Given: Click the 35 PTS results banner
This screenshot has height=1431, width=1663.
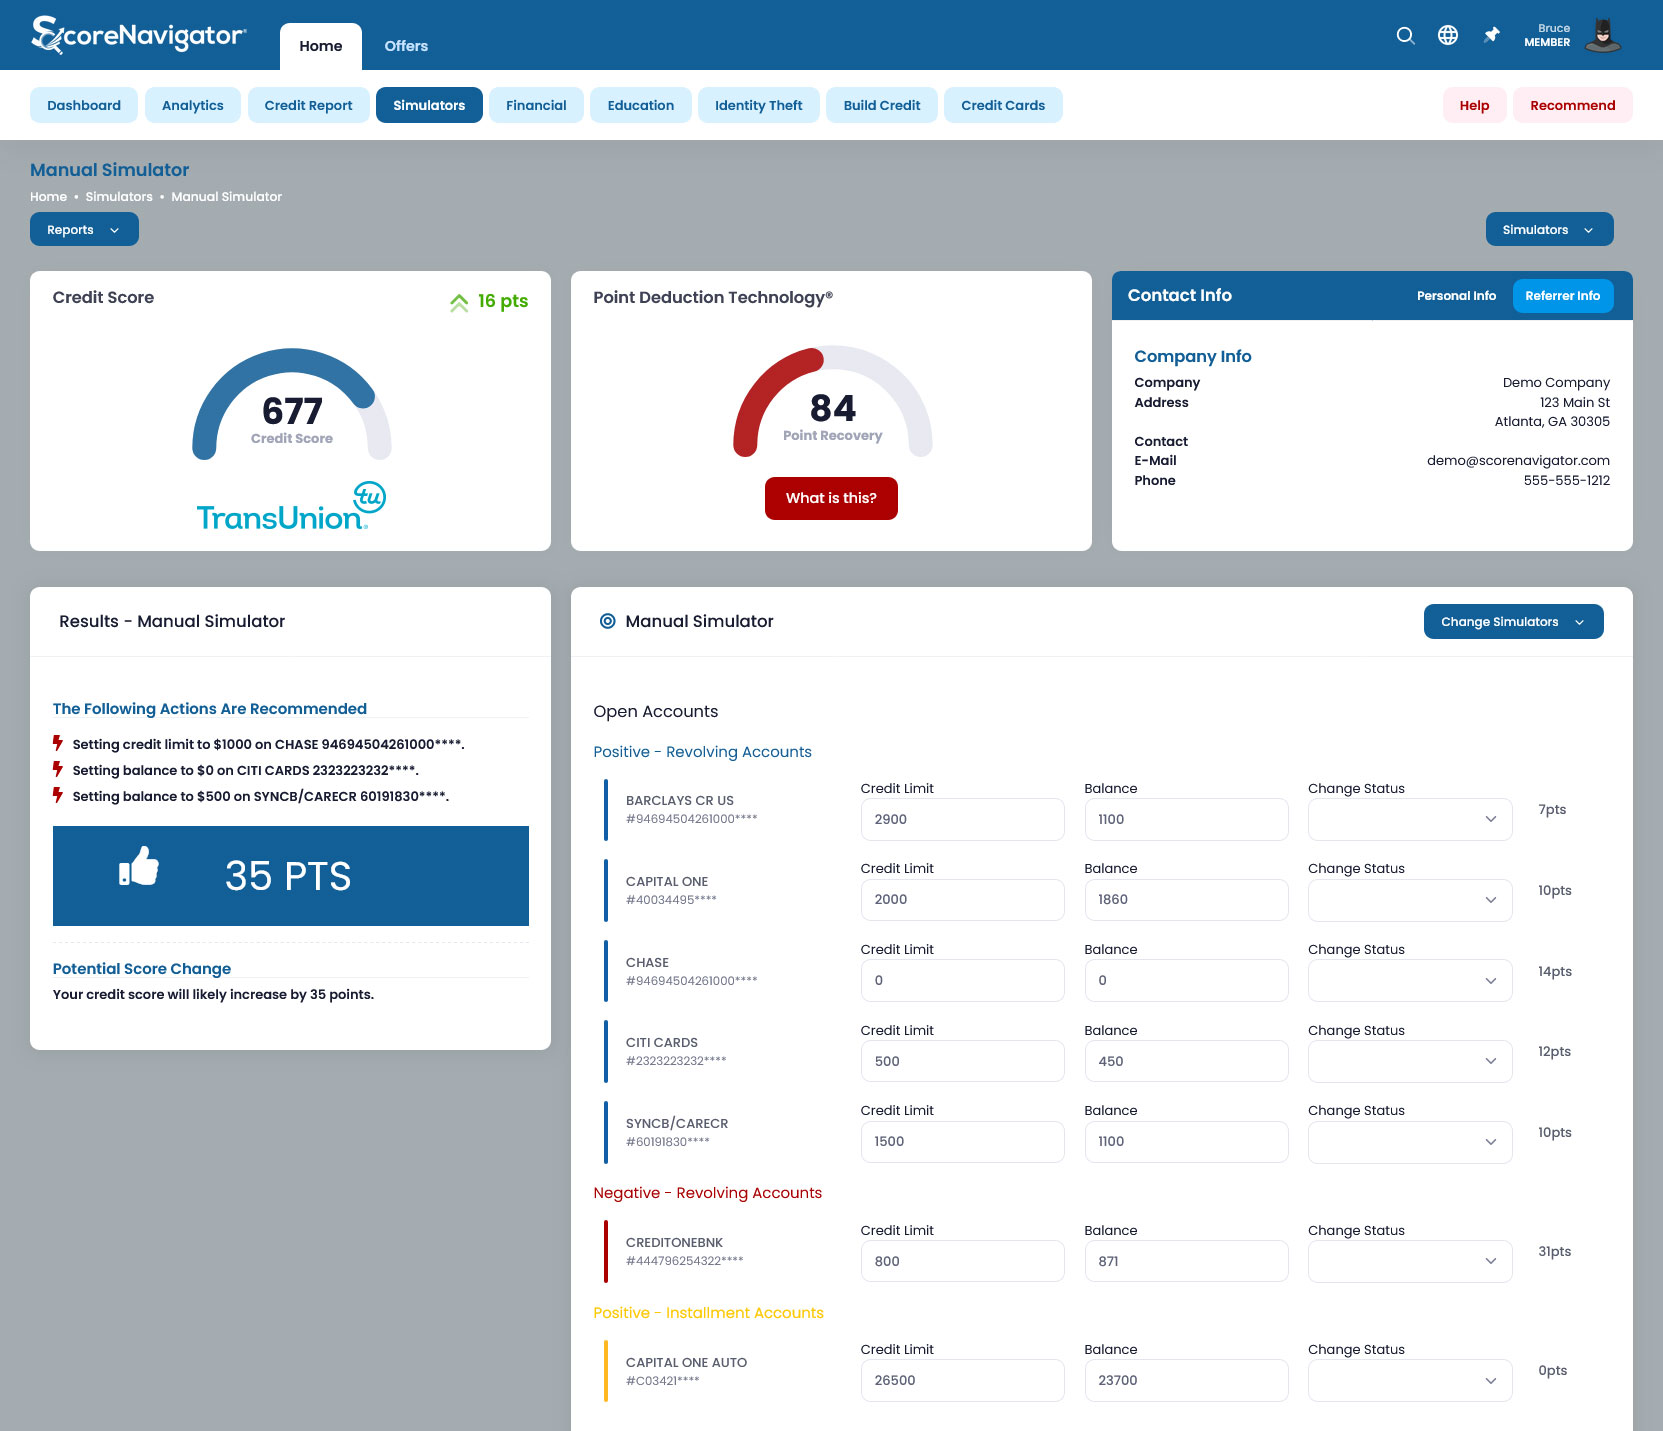Looking at the screenshot, I should pyautogui.click(x=291, y=876).
